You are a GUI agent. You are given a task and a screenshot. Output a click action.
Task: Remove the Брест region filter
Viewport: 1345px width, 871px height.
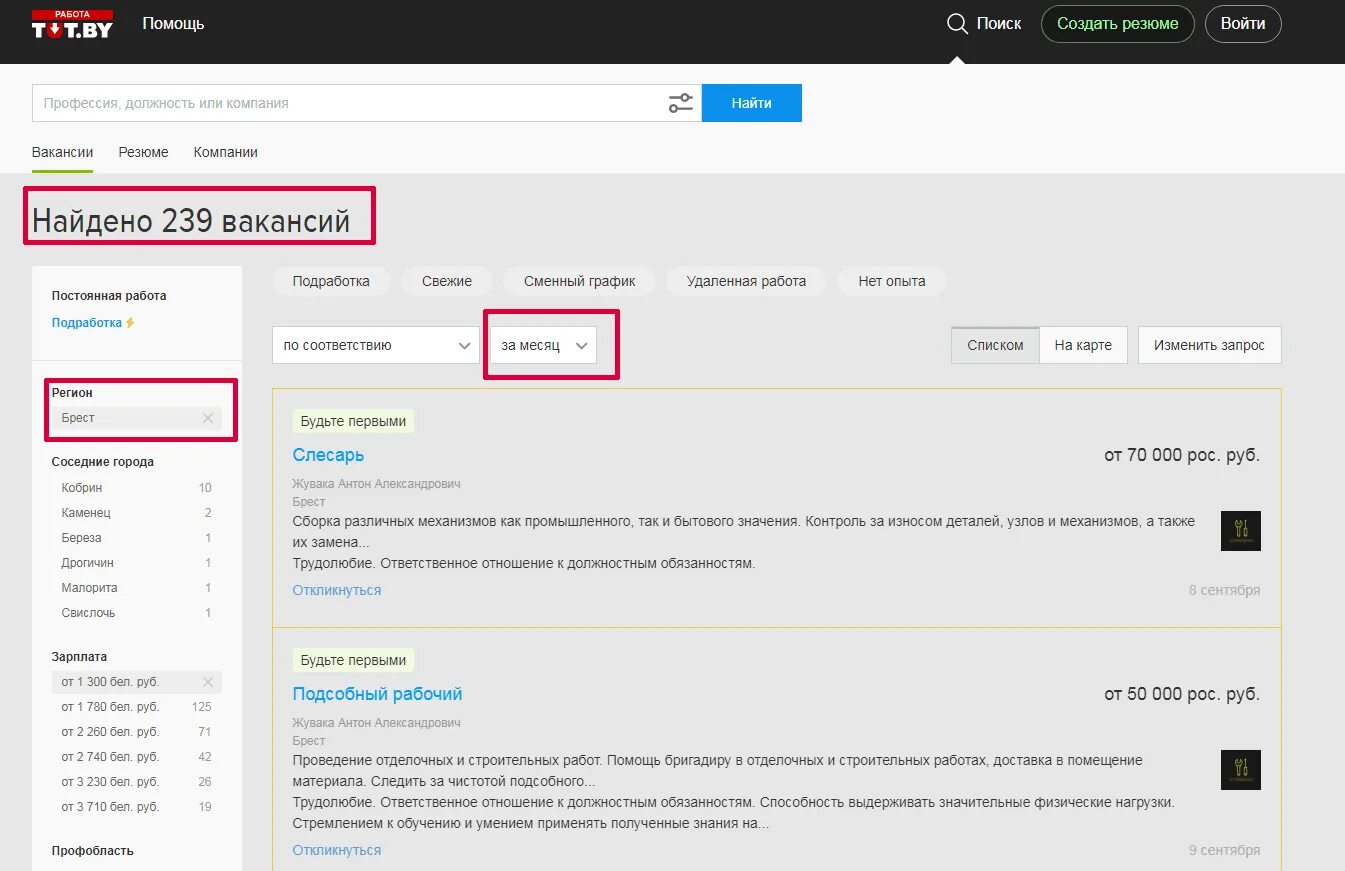point(208,418)
